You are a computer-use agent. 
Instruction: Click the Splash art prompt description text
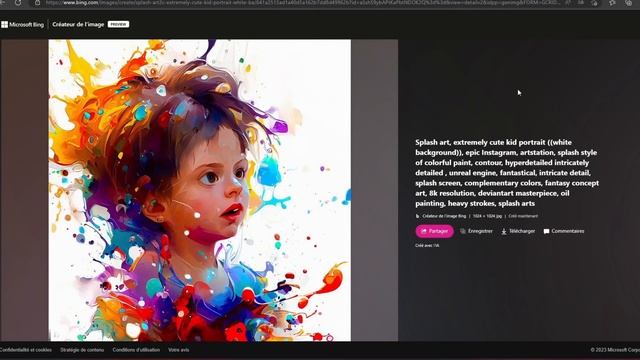click(x=507, y=173)
